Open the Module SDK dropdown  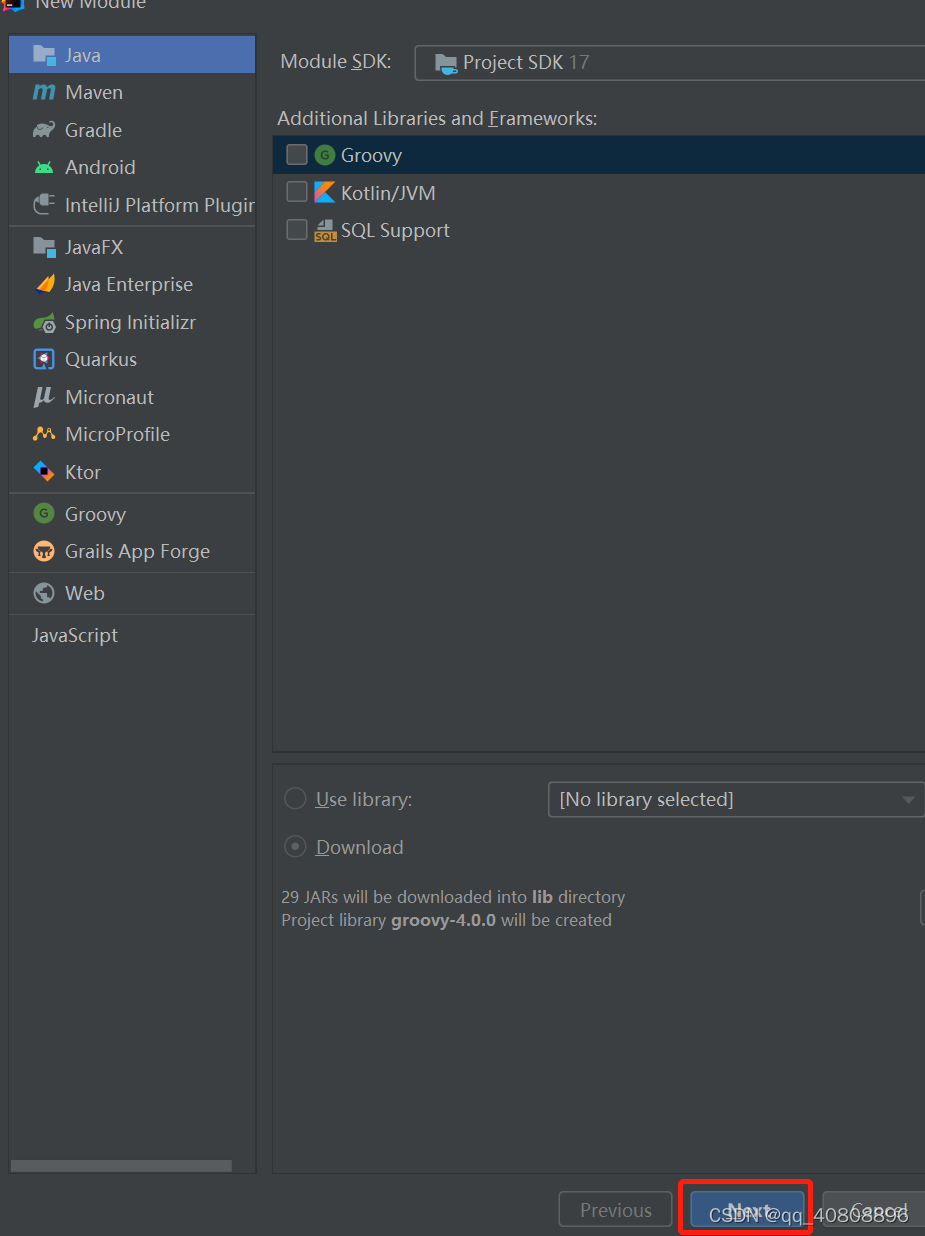[x=670, y=62]
